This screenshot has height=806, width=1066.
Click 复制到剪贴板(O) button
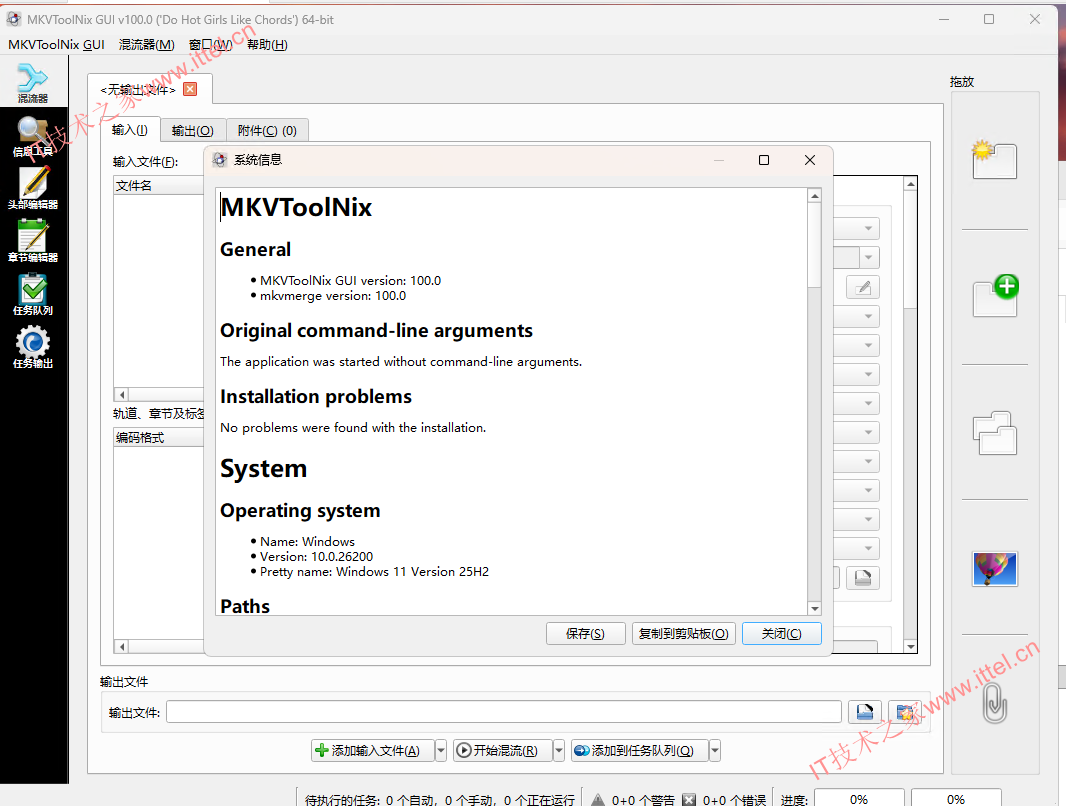click(683, 633)
